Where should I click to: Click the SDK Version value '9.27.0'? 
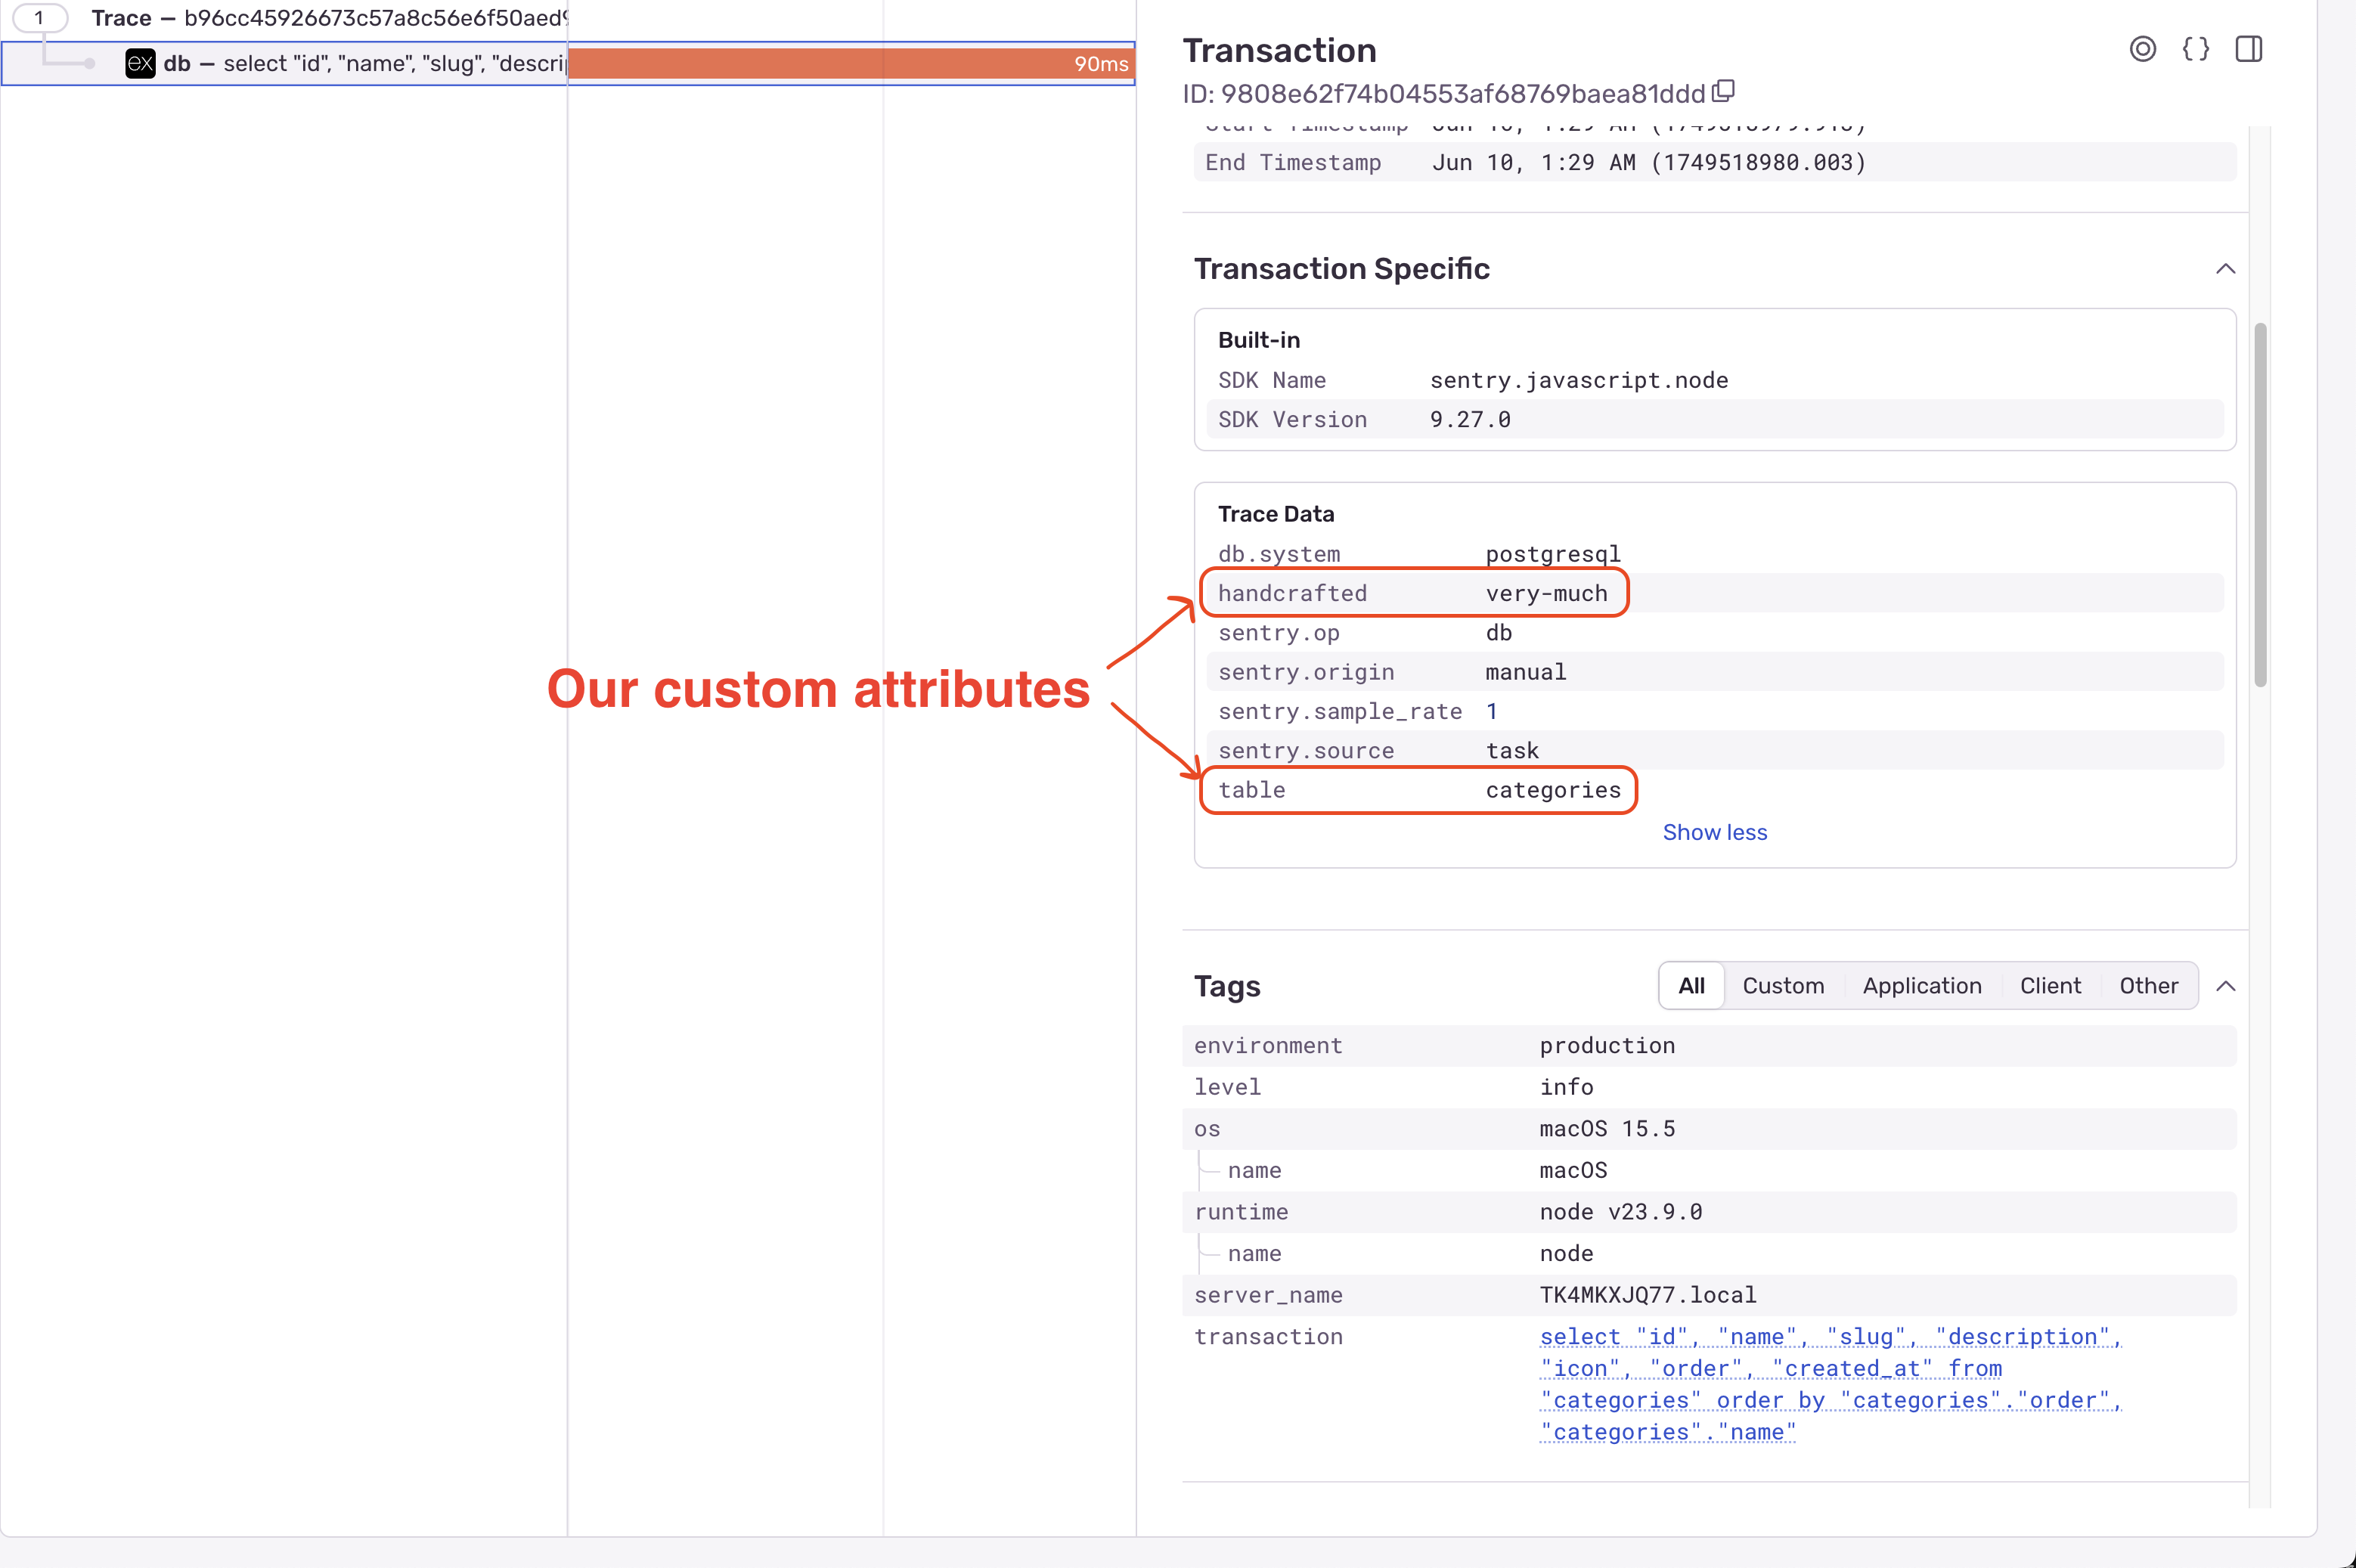1469,419
